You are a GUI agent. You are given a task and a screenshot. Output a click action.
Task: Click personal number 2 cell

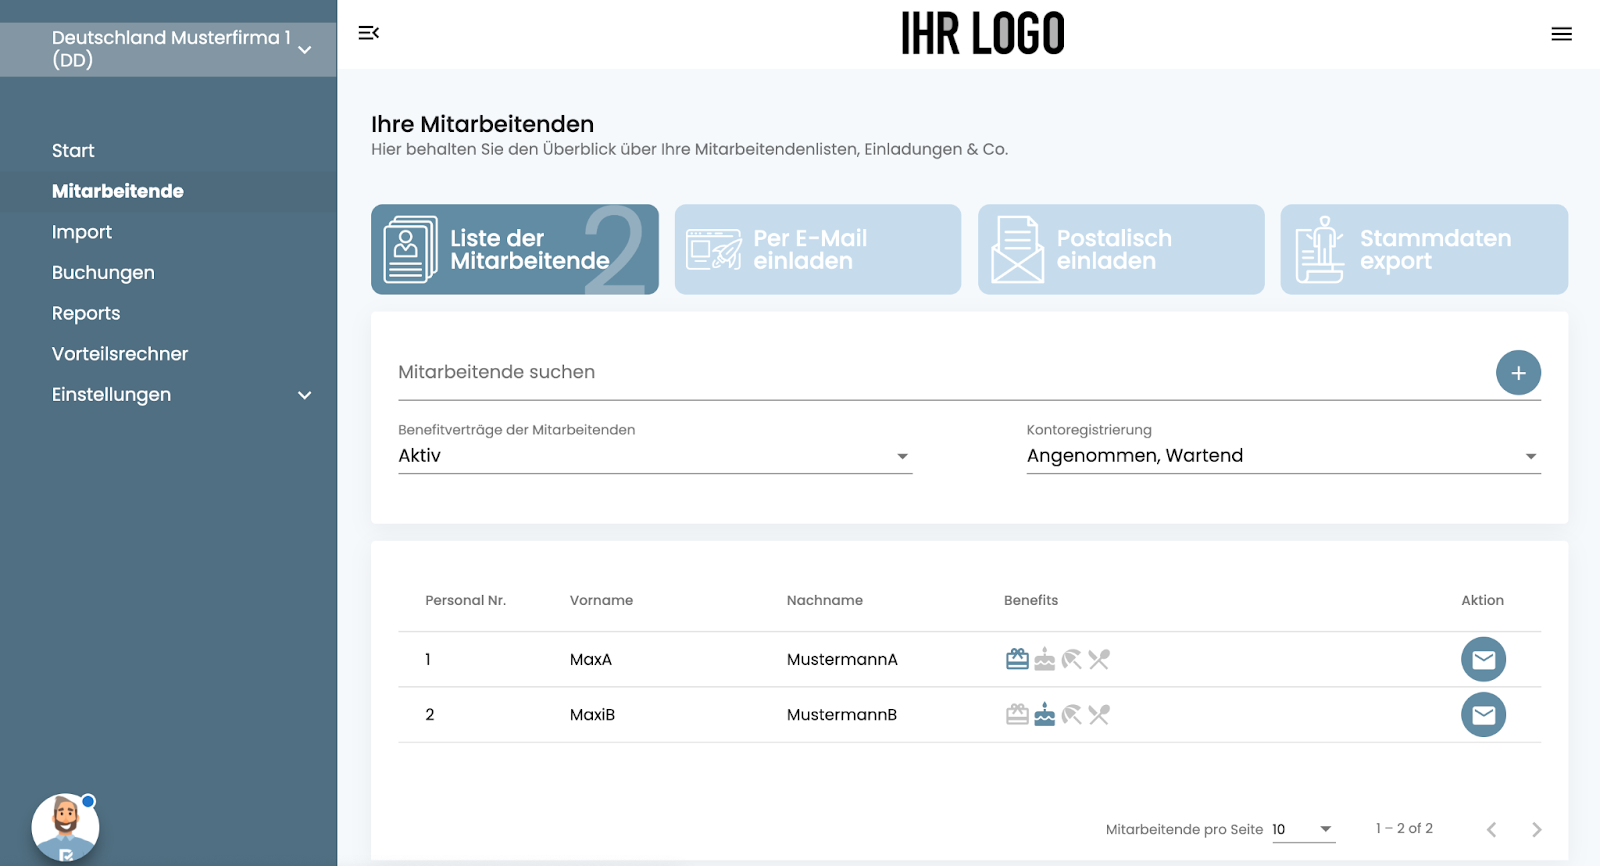tap(430, 714)
